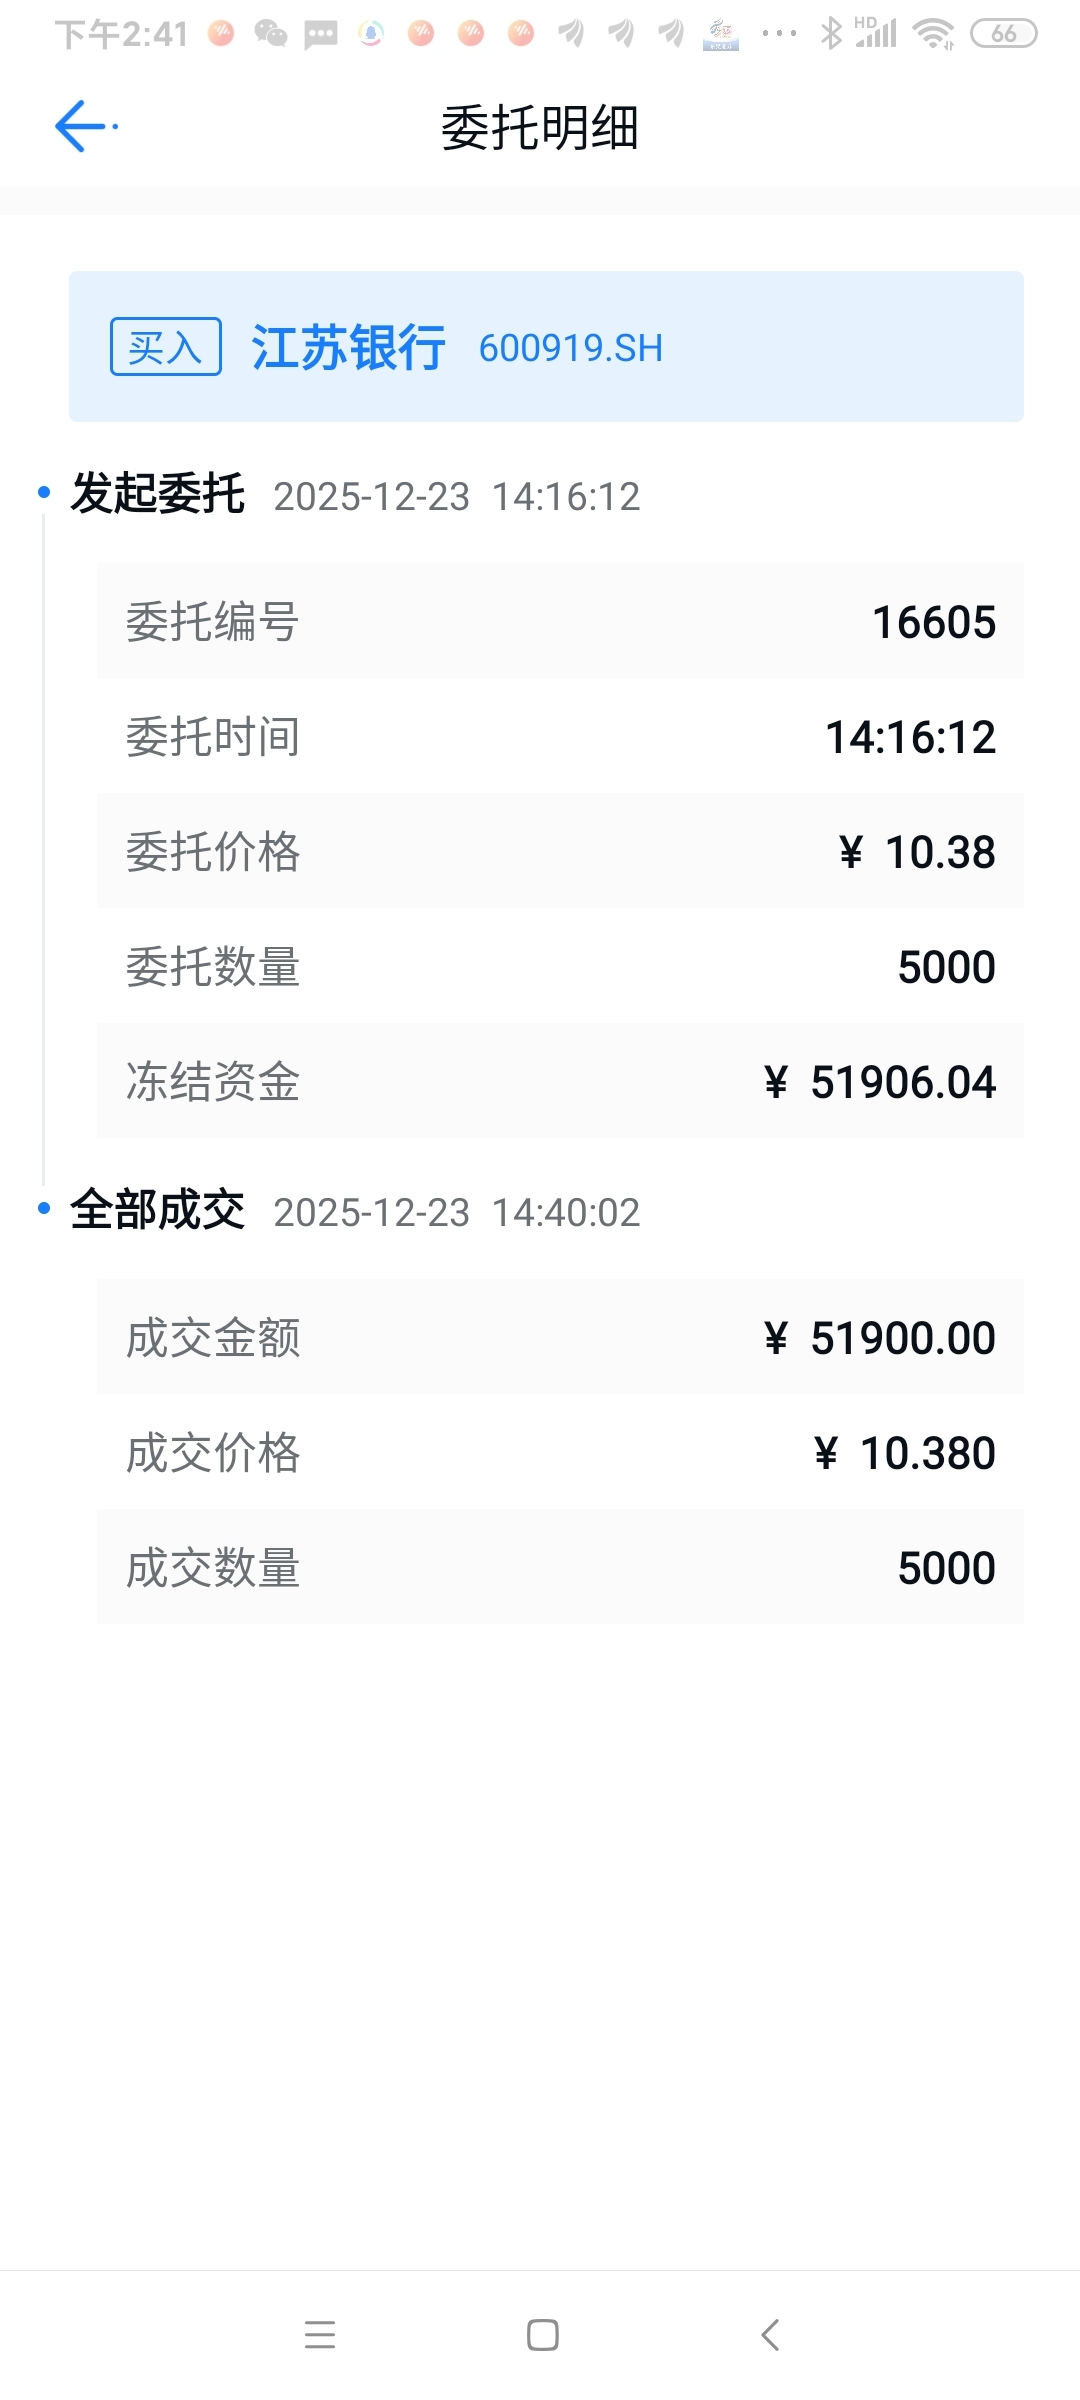Tap the three-dot notification overflow
This screenshot has height=2400, width=1080.
[x=779, y=34]
